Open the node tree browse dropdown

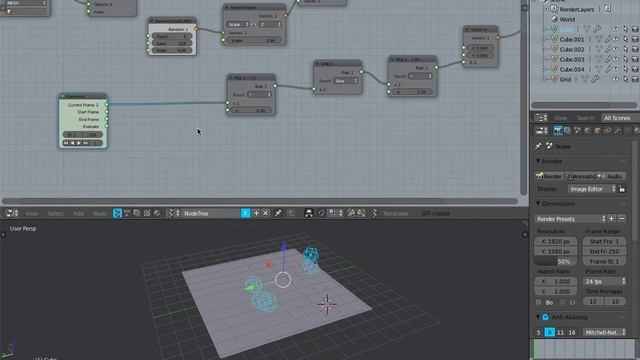click(174, 213)
